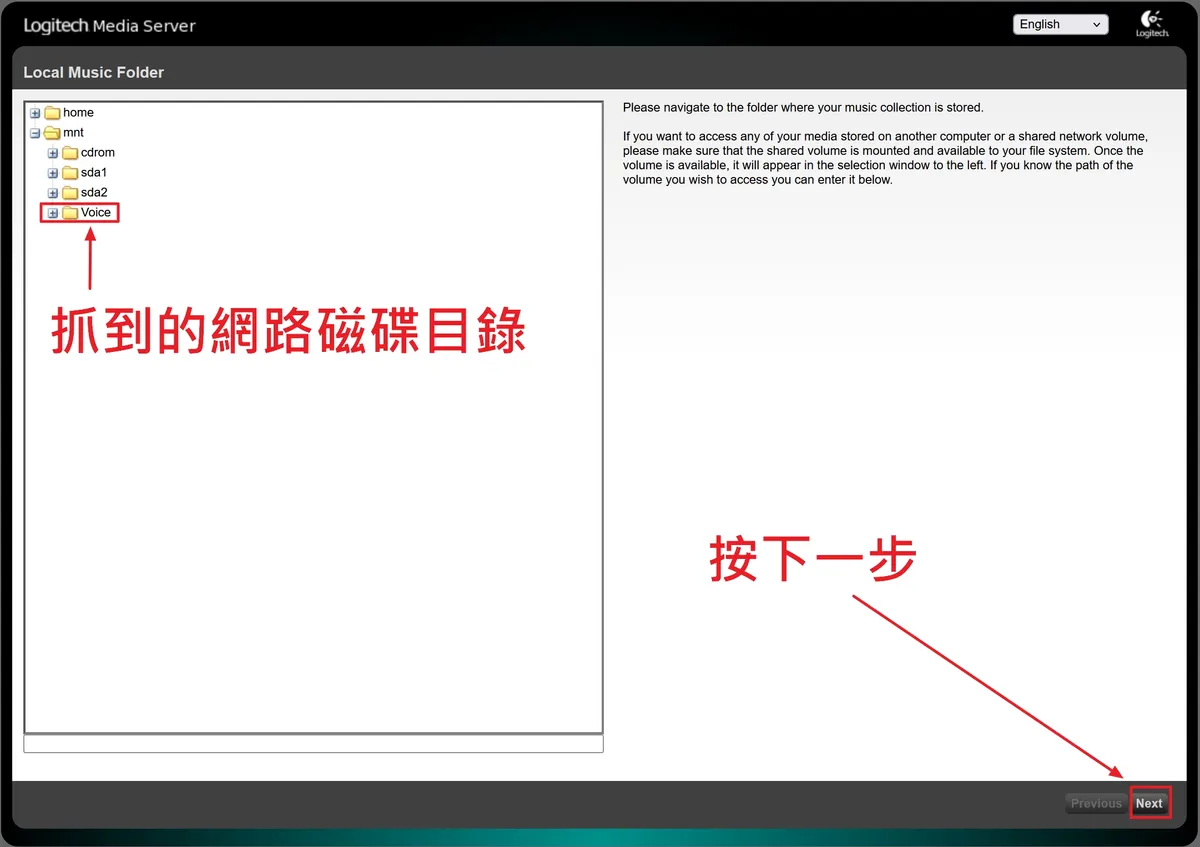This screenshot has width=1200, height=847.
Task: Click the sda2 folder icon
Action: tap(70, 193)
